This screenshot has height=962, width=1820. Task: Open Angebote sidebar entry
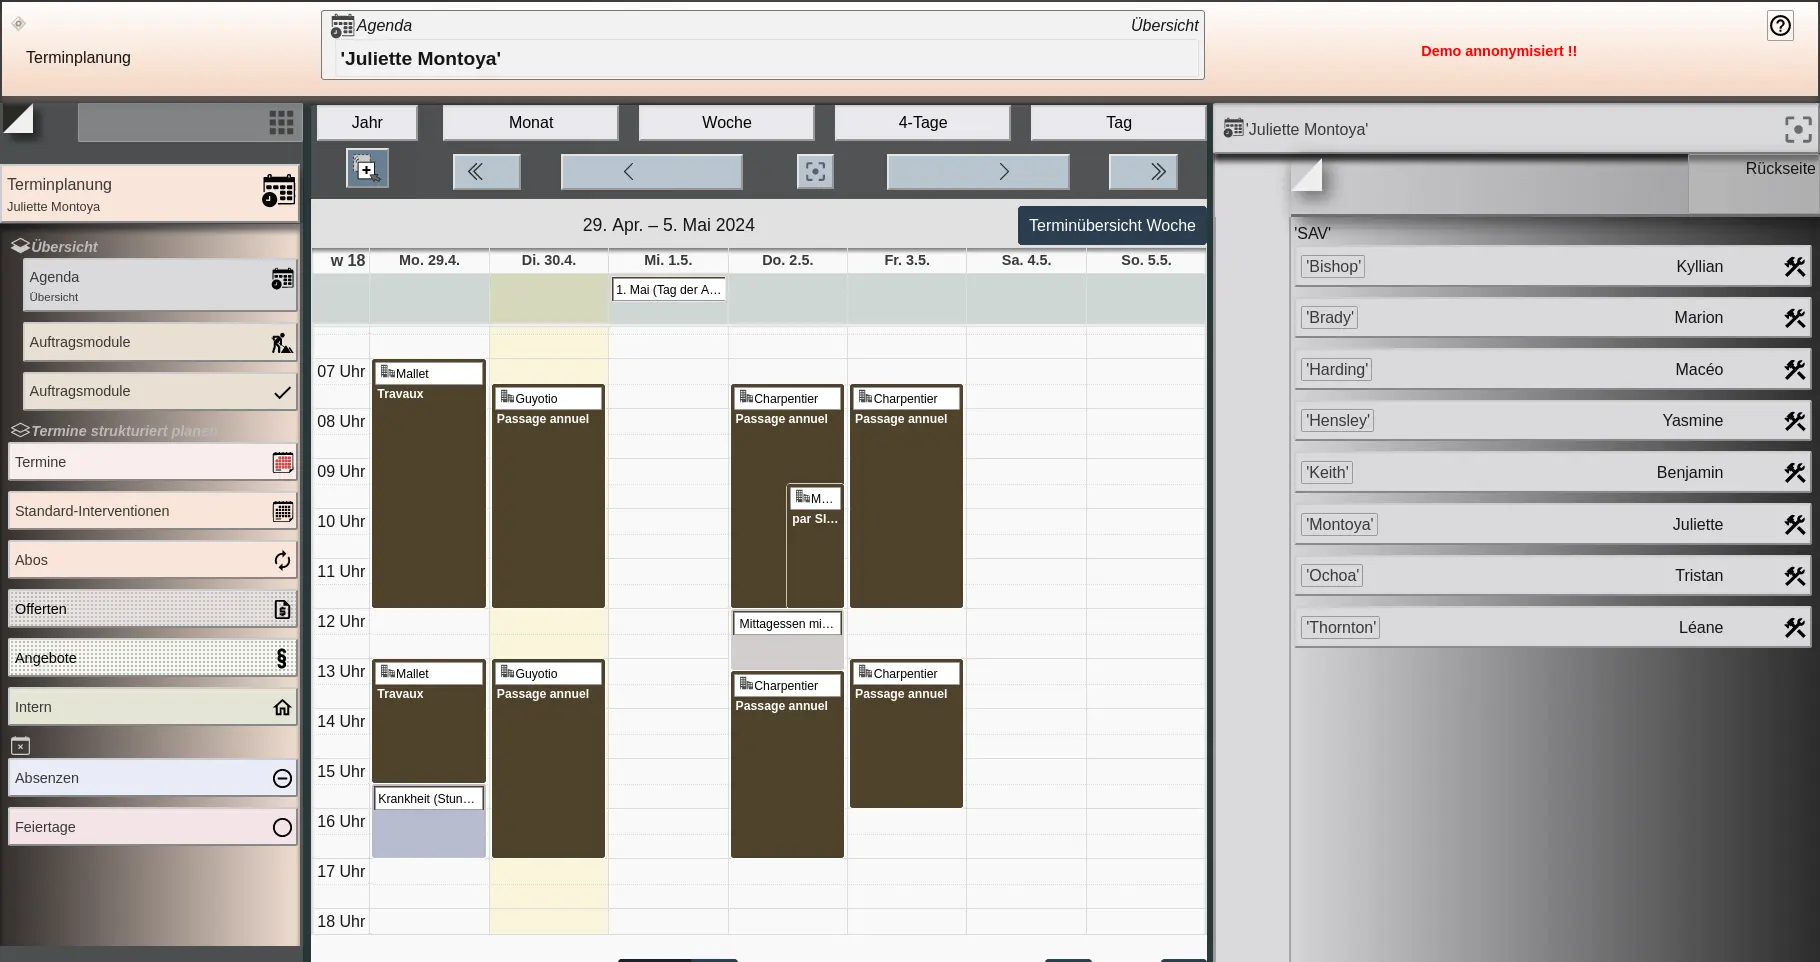pyautogui.click(x=153, y=658)
